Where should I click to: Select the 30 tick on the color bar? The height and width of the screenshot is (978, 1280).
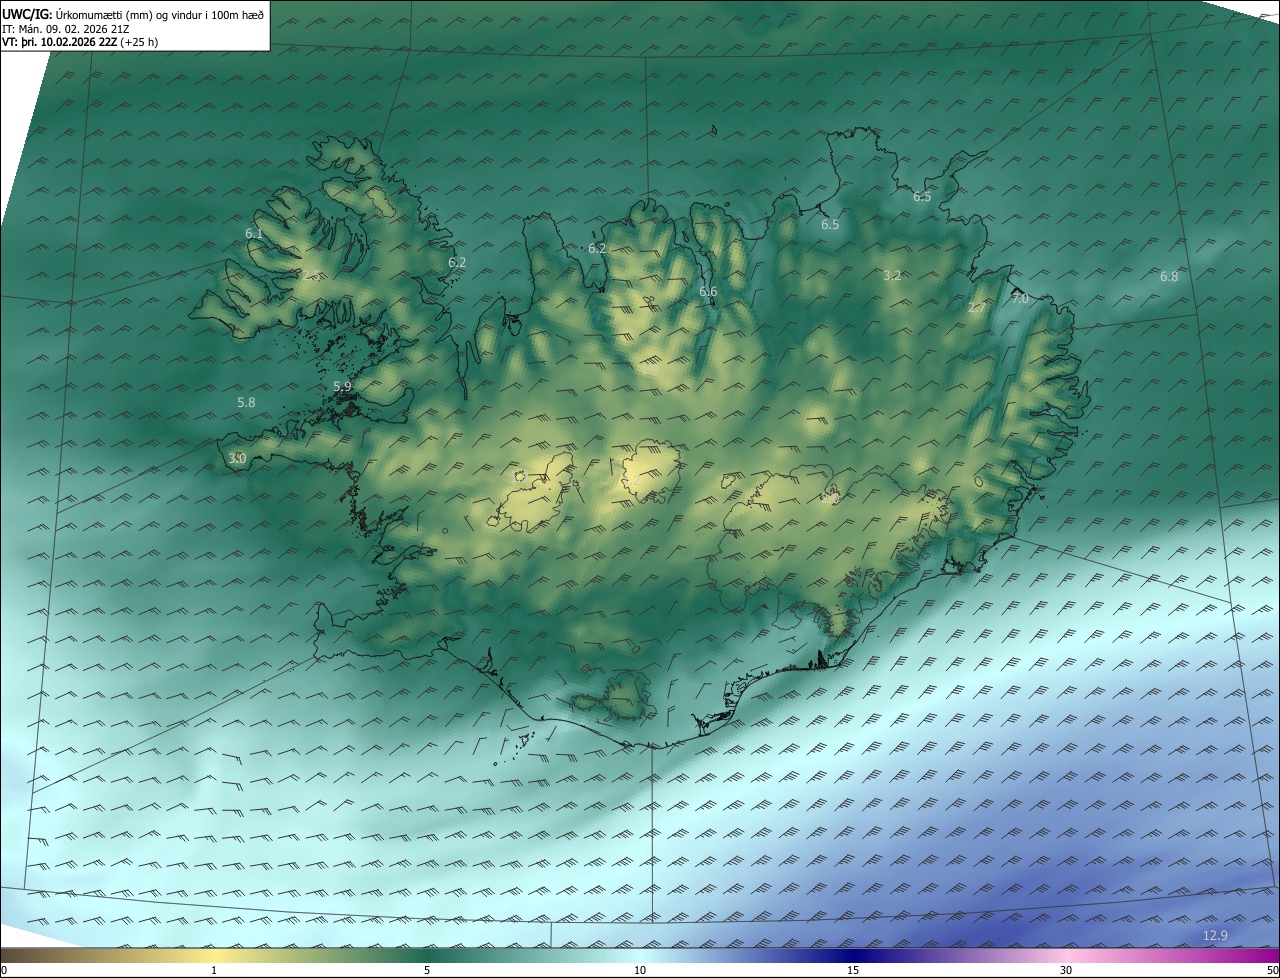(x=1066, y=970)
